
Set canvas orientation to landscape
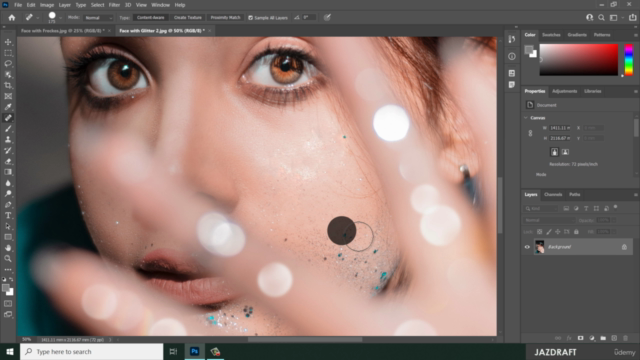565,152
